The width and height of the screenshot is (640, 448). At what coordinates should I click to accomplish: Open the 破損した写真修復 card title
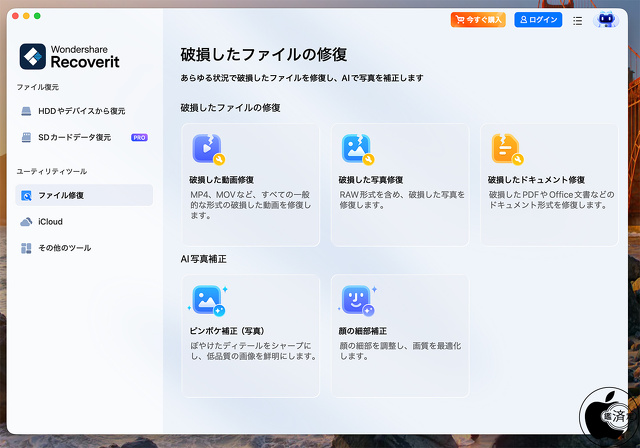click(371, 180)
